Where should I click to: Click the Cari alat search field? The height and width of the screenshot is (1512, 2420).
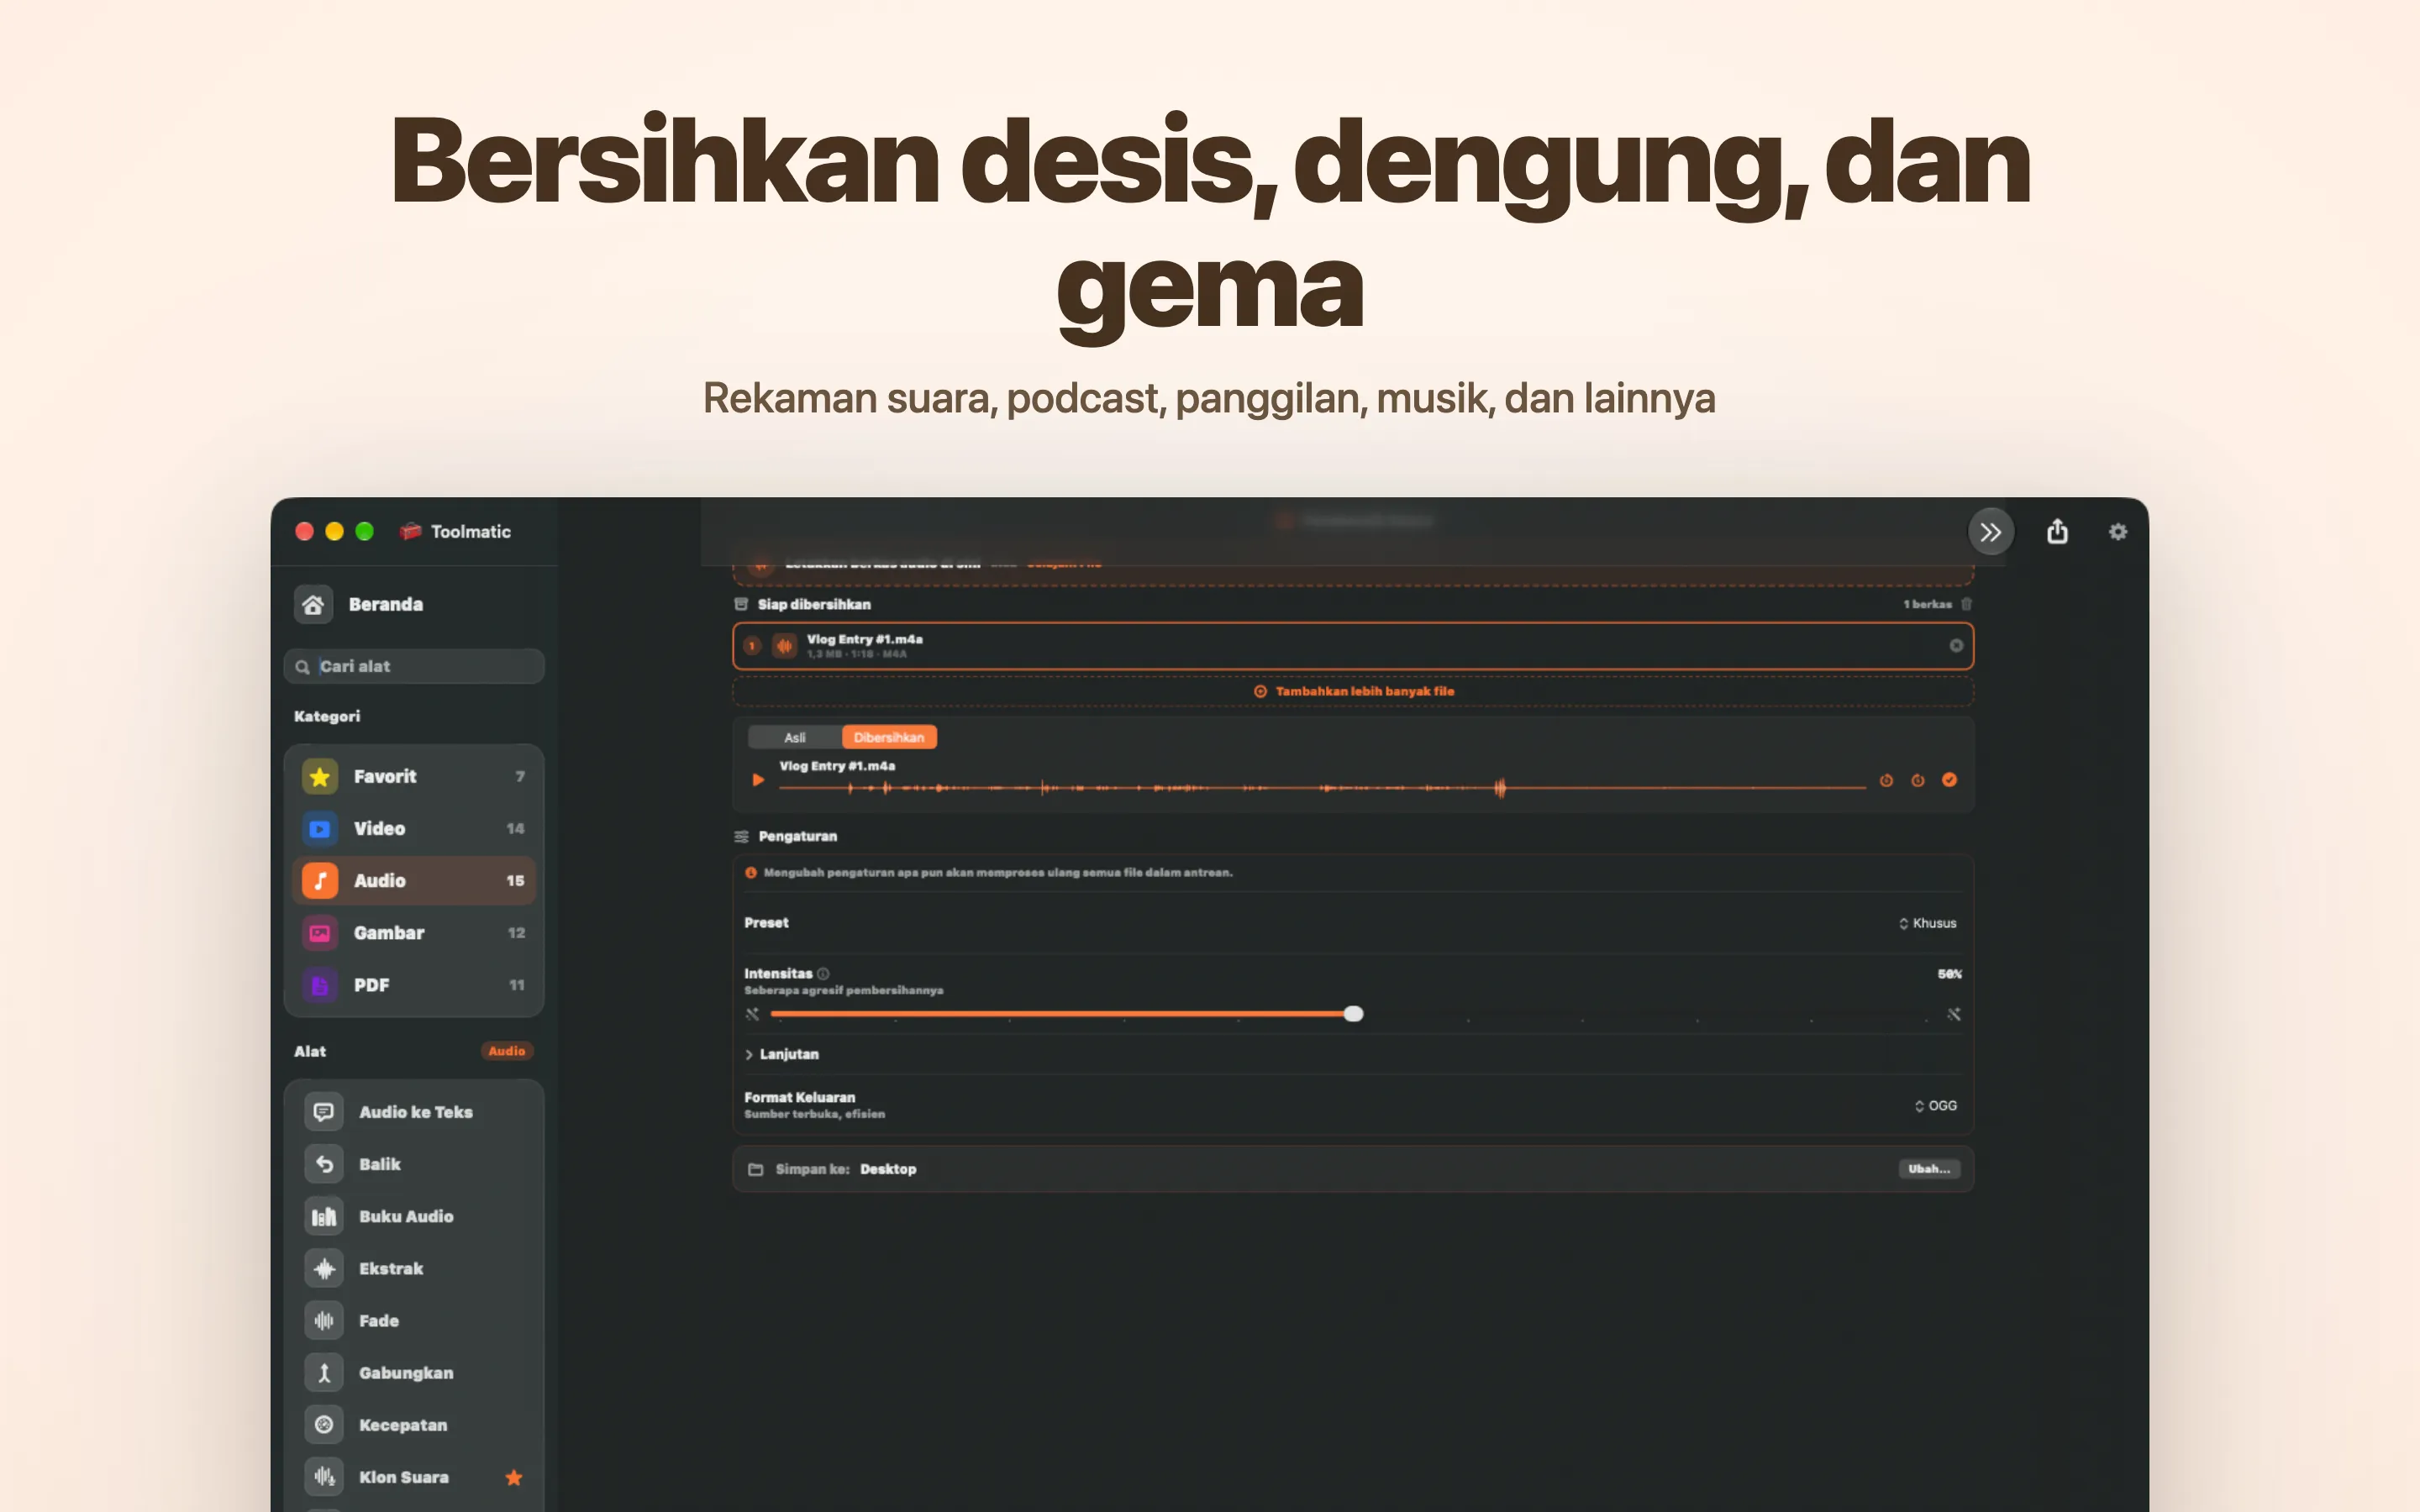414,666
